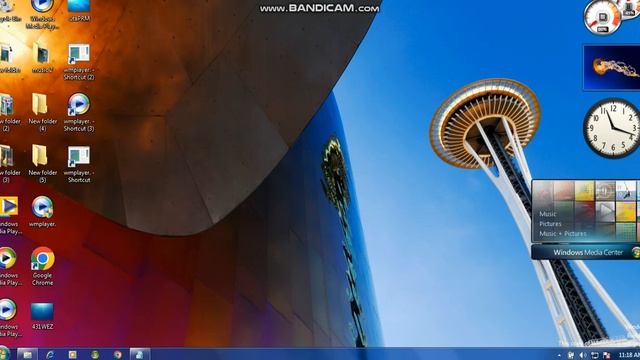
Task: Select Music + Pictures in Media Center gadget
Action: [x=562, y=233]
